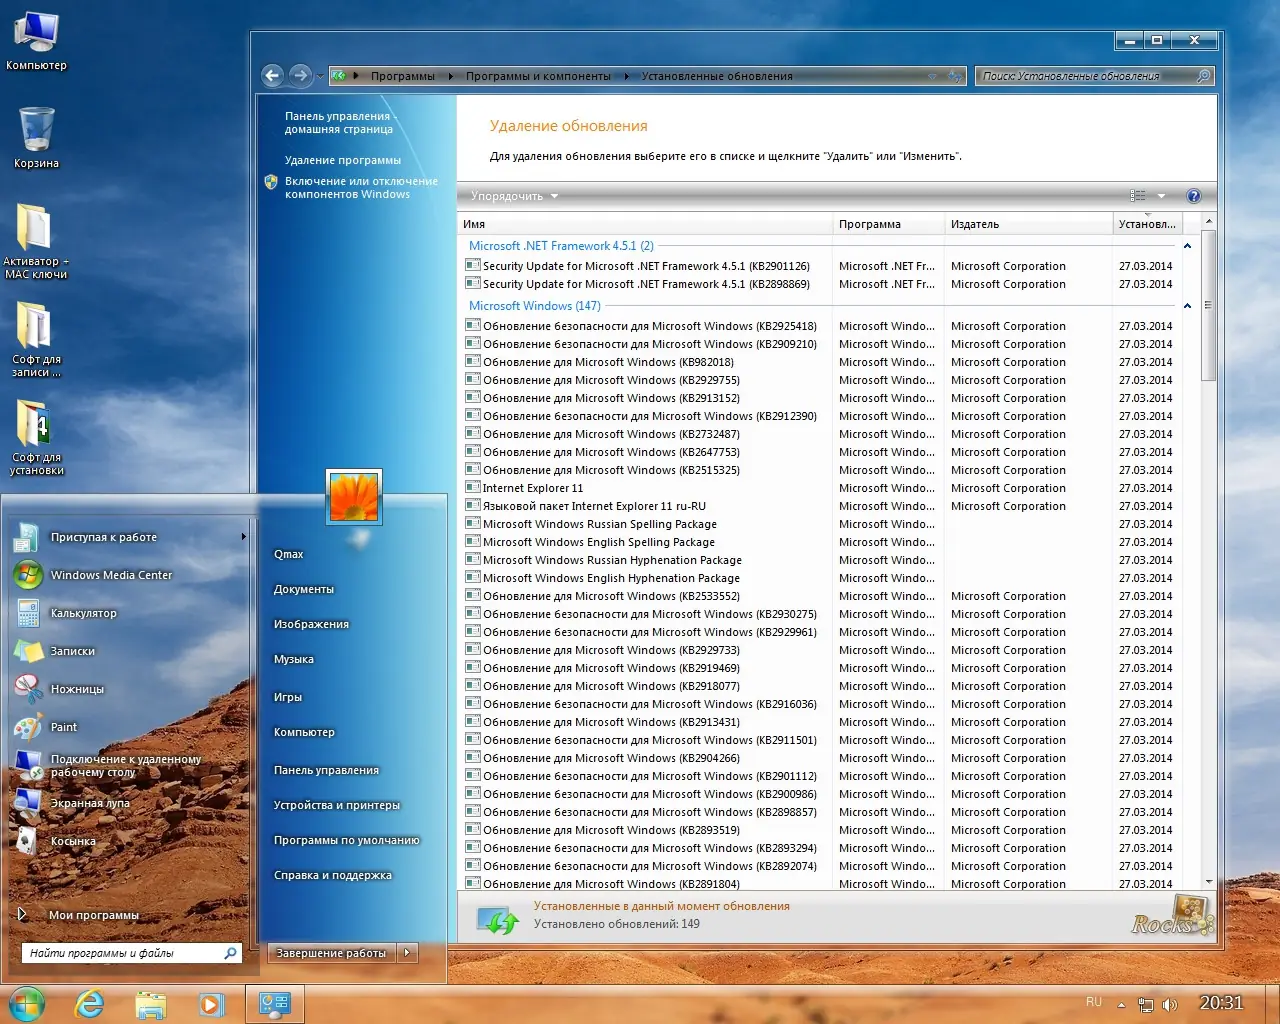Open Музыка in the Start menu

(x=294, y=659)
